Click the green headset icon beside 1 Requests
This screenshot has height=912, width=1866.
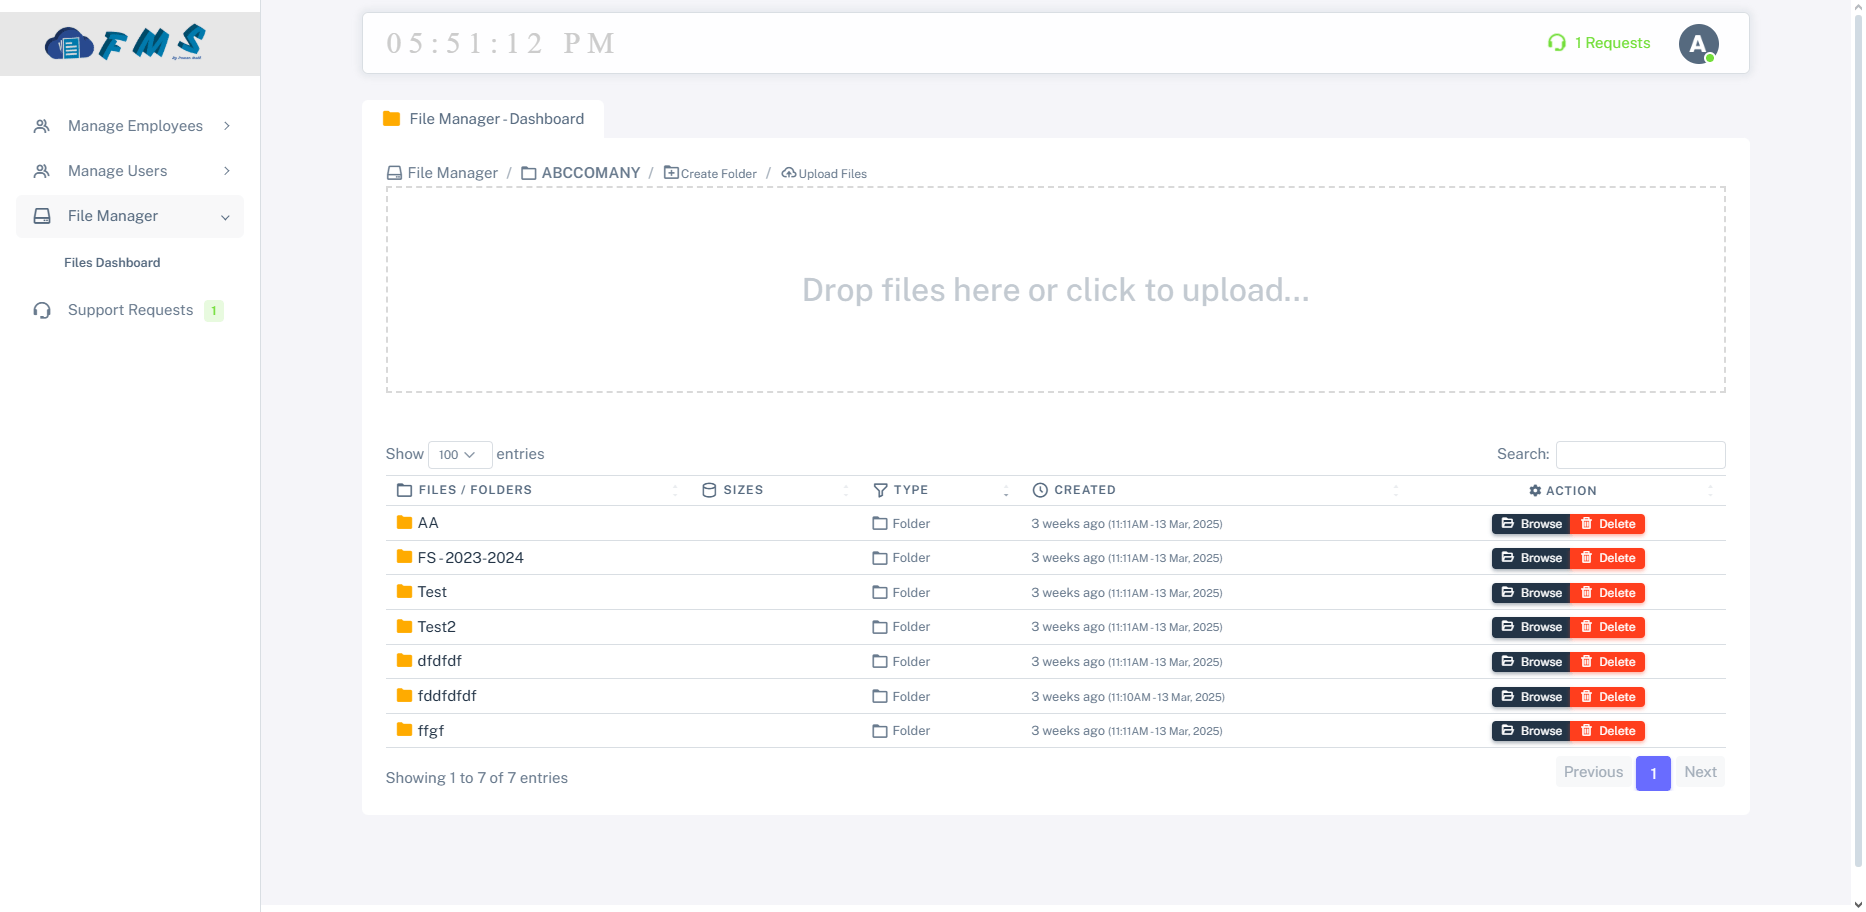[x=1556, y=43]
